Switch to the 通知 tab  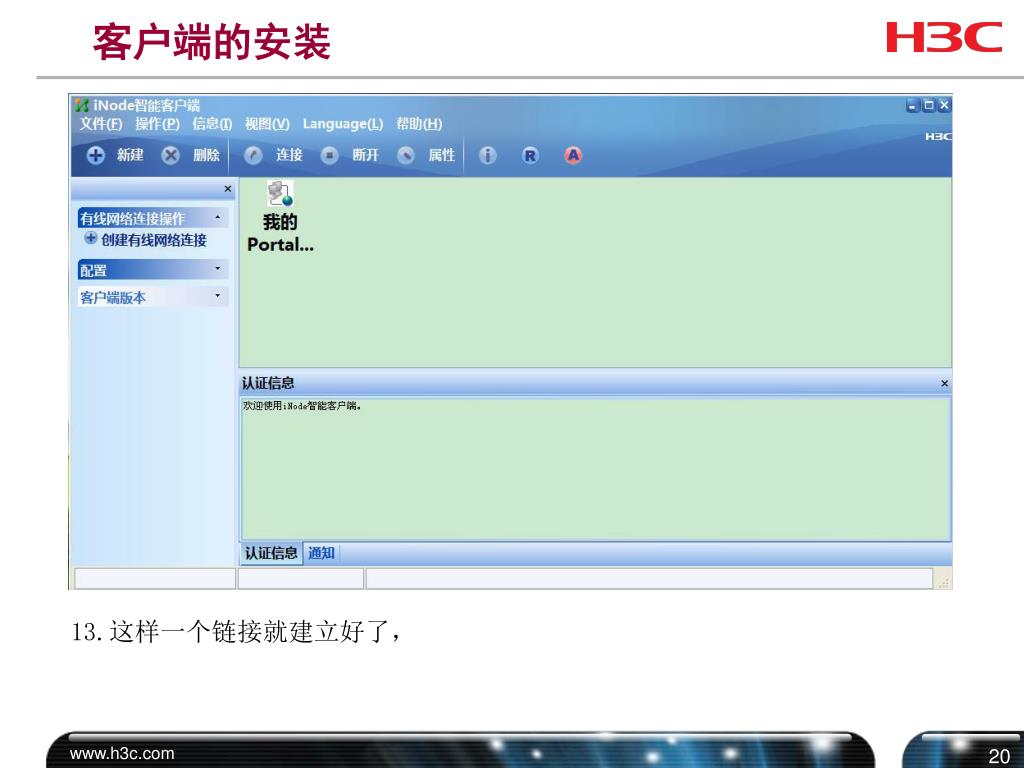[x=321, y=553]
